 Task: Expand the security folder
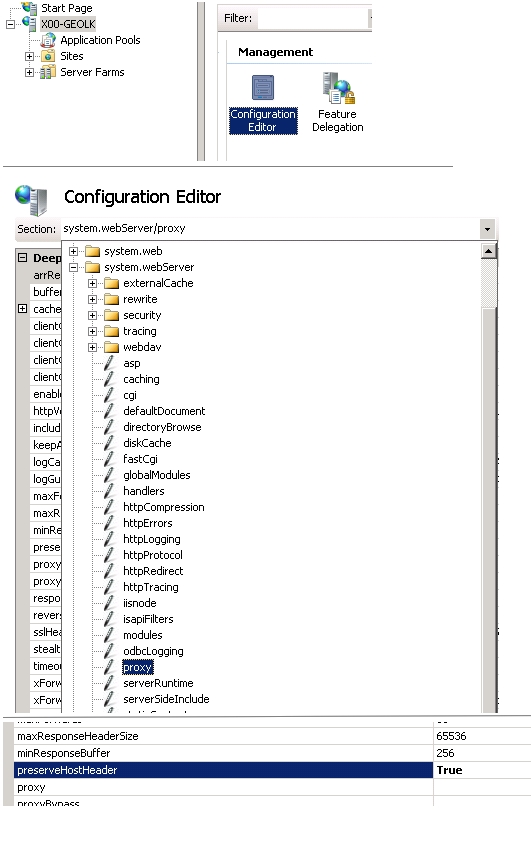point(92,315)
